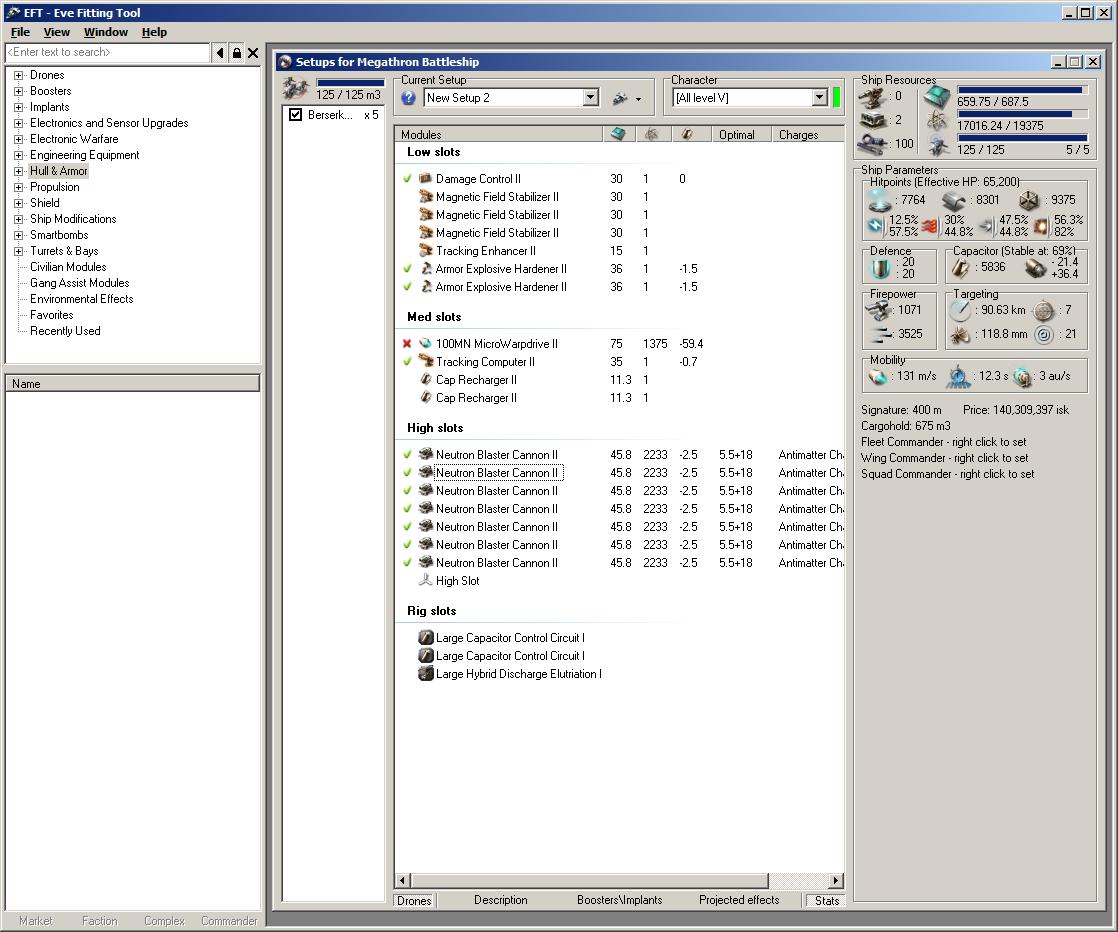Open the Boosters\Implants tab
Screen dimensions: 1118x932
[x=620, y=901]
